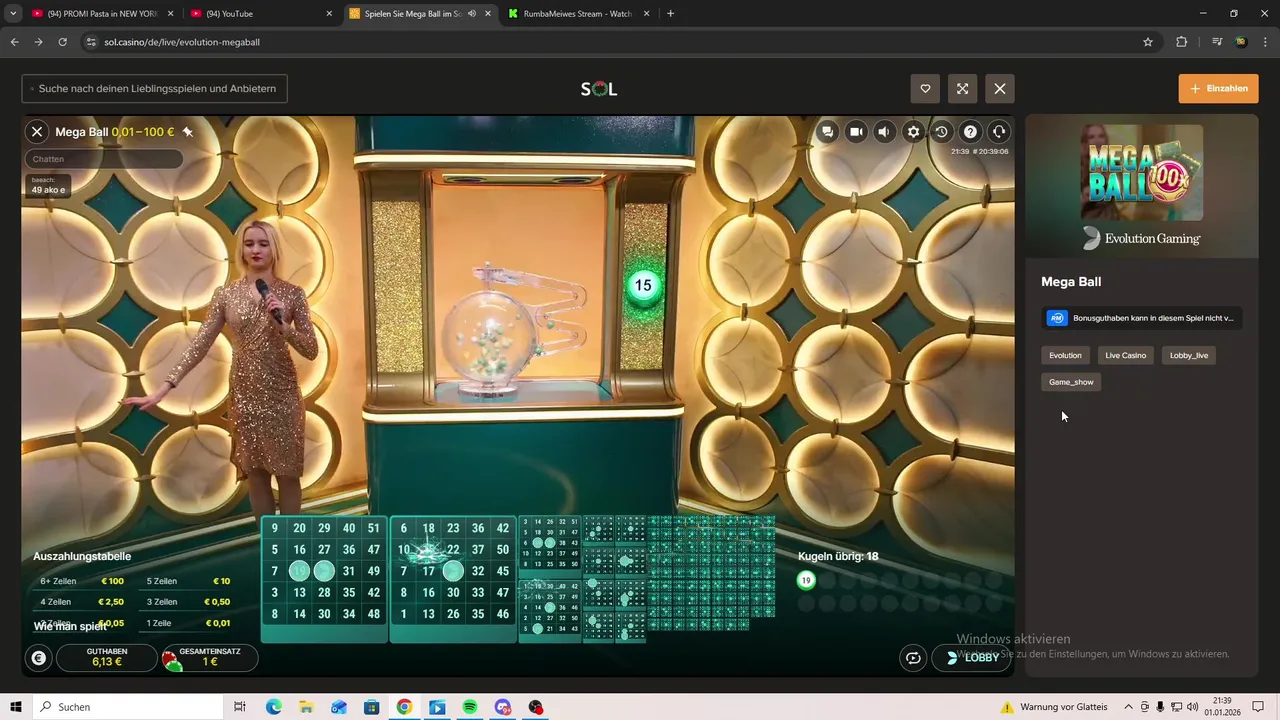The width and height of the screenshot is (1280, 720).
Task: Open the Guthaben balance display
Action: click(106, 657)
